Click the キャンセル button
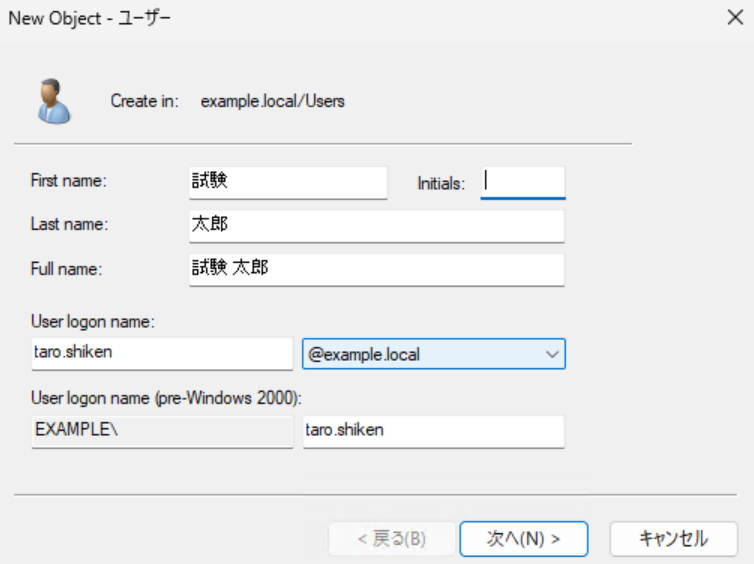 point(673,538)
